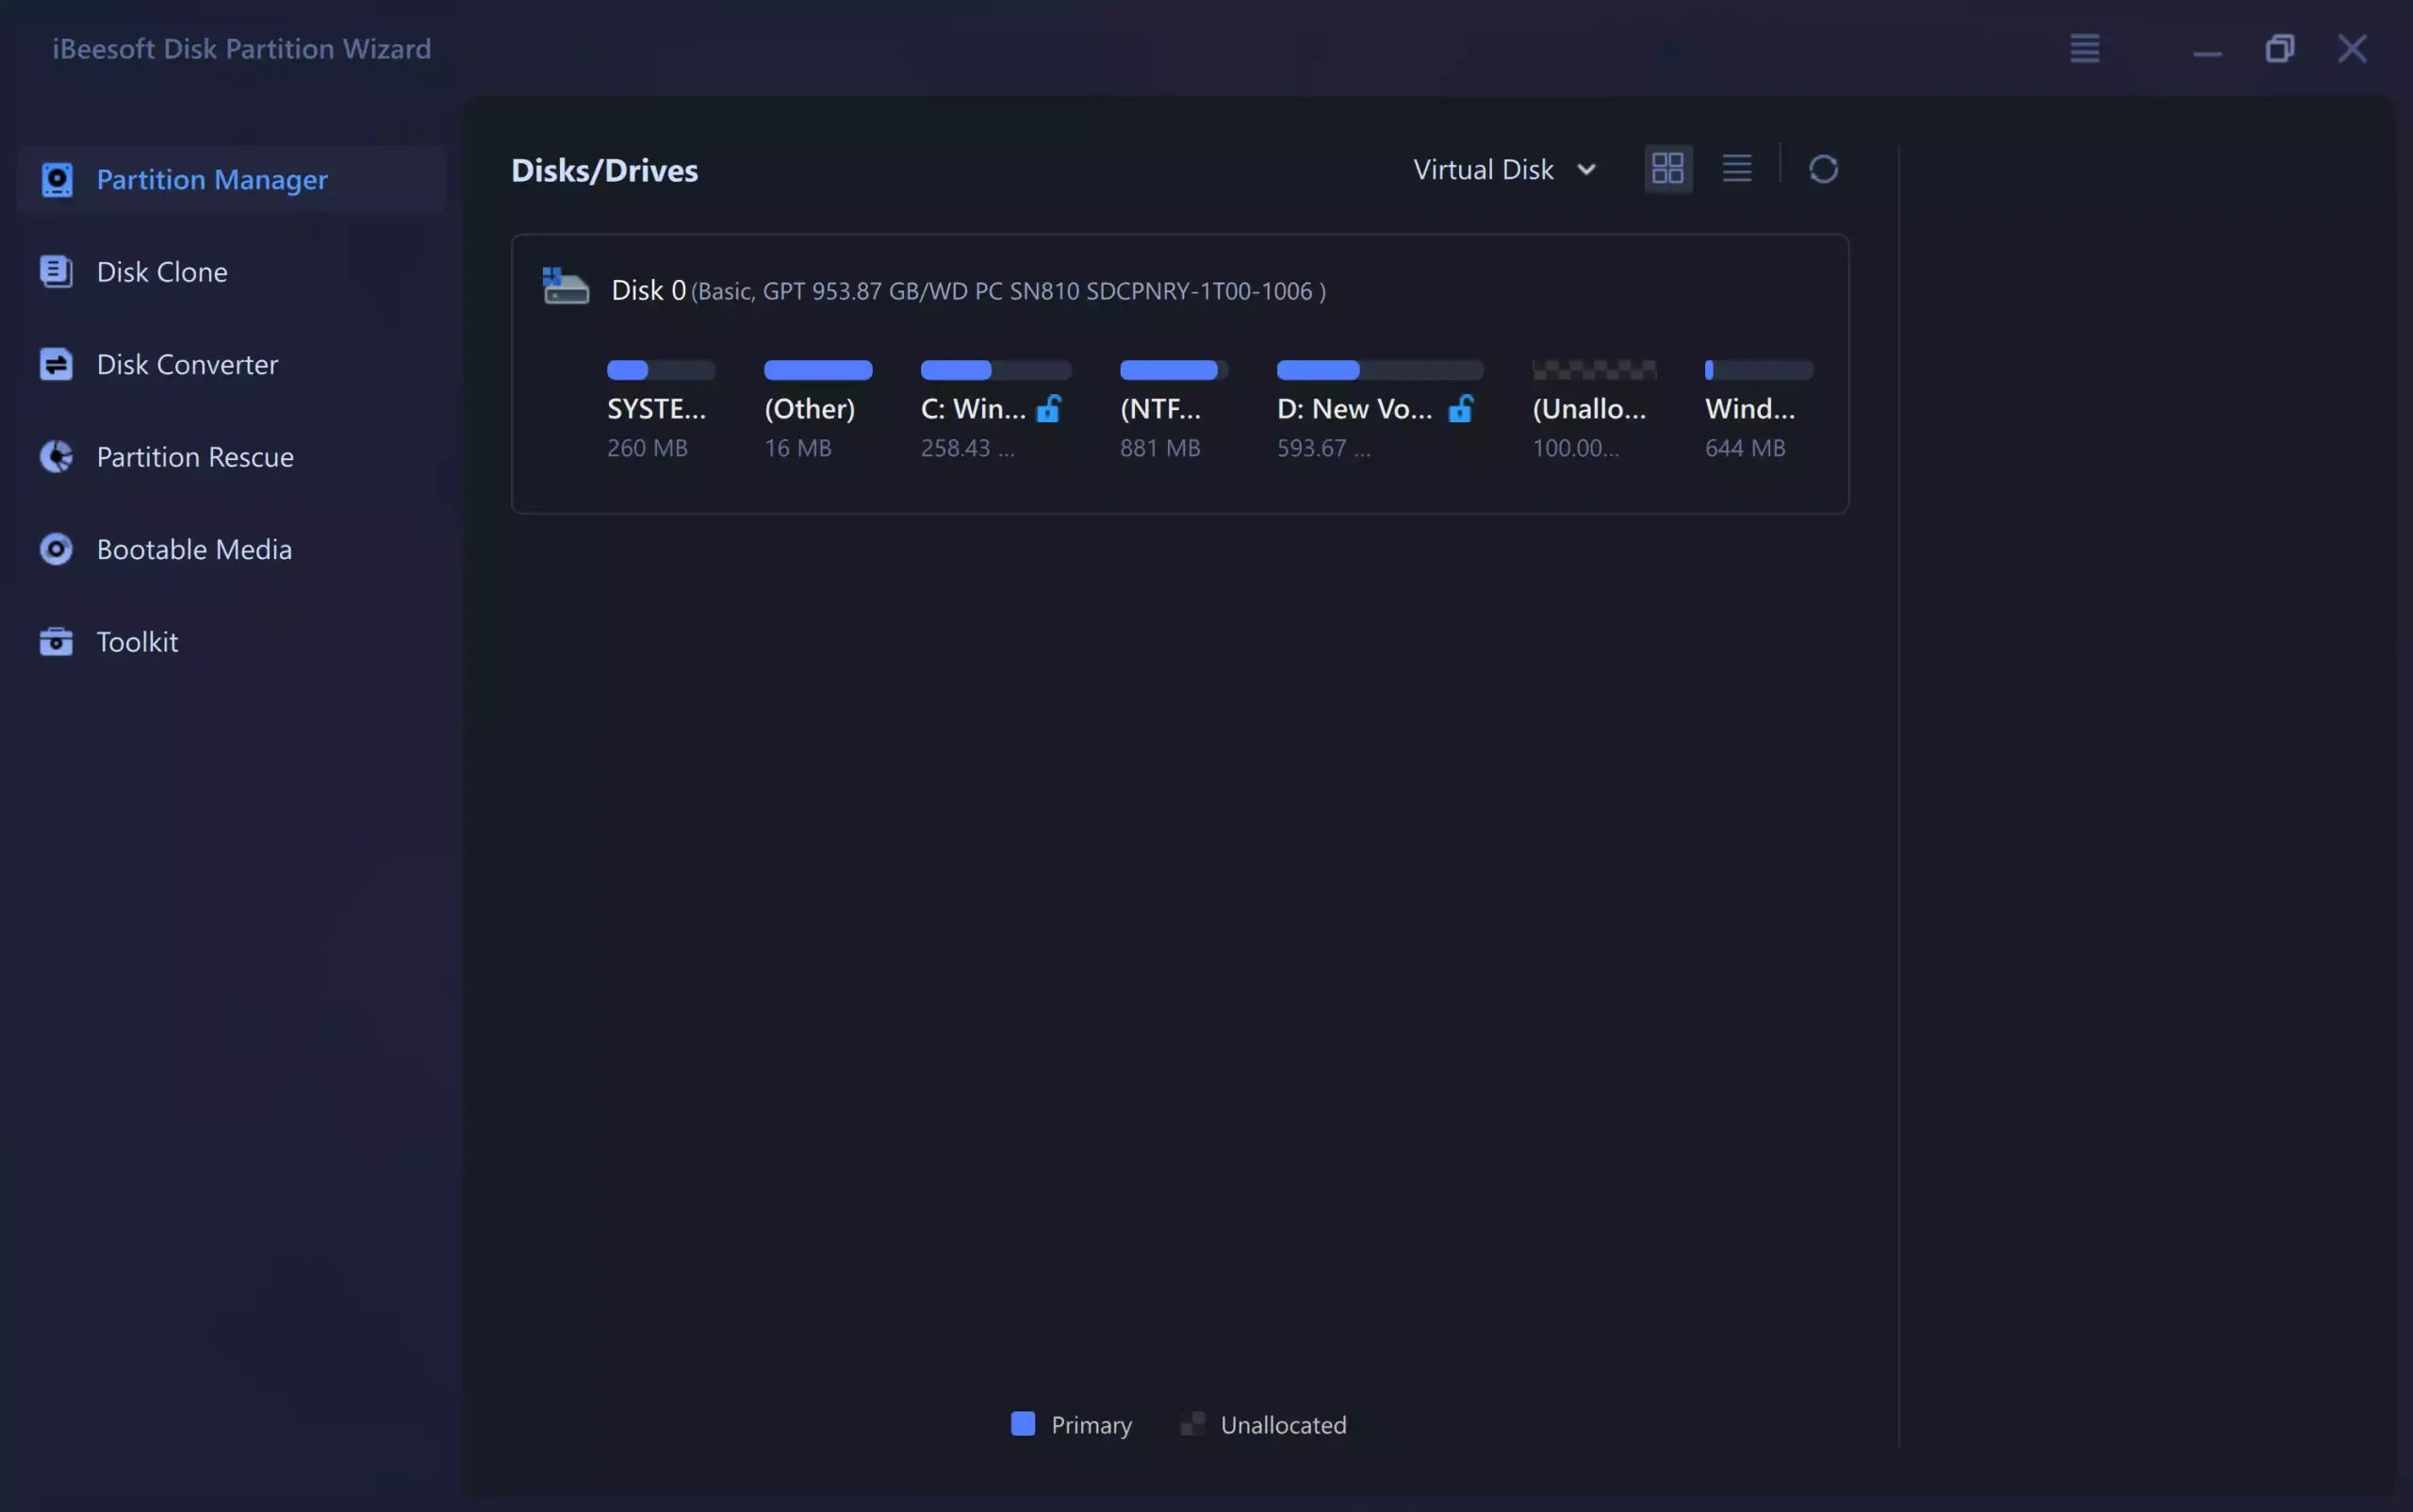Click the usage bar of Wind... partition
Screen dimensions: 2413x1512
click(x=1759, y=370)
